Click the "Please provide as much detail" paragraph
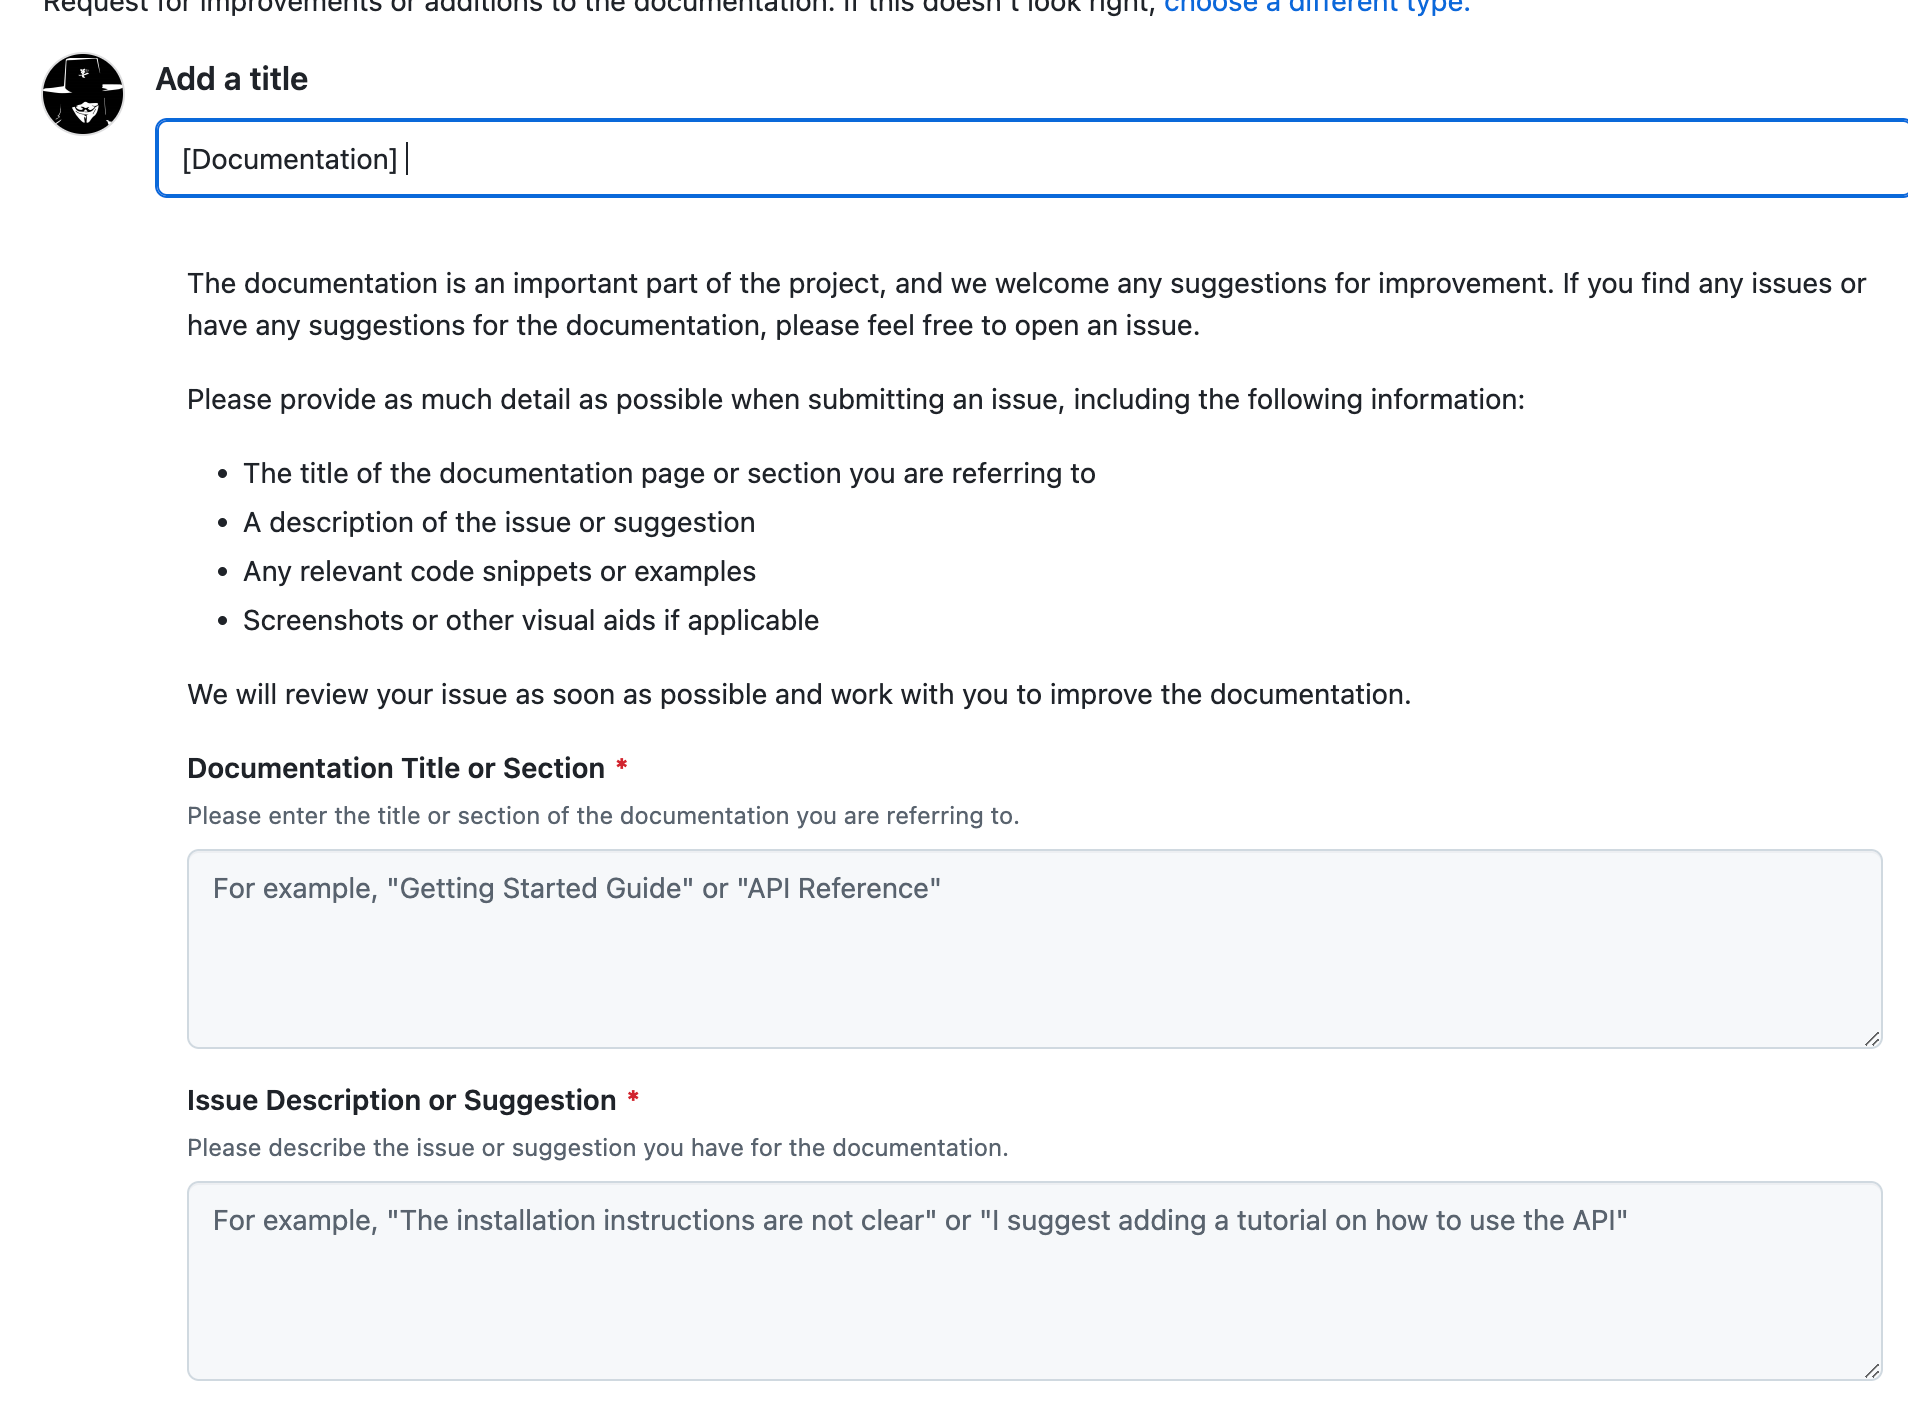The width and height of the screenshot is (1908, 1406). coord(855,399)
